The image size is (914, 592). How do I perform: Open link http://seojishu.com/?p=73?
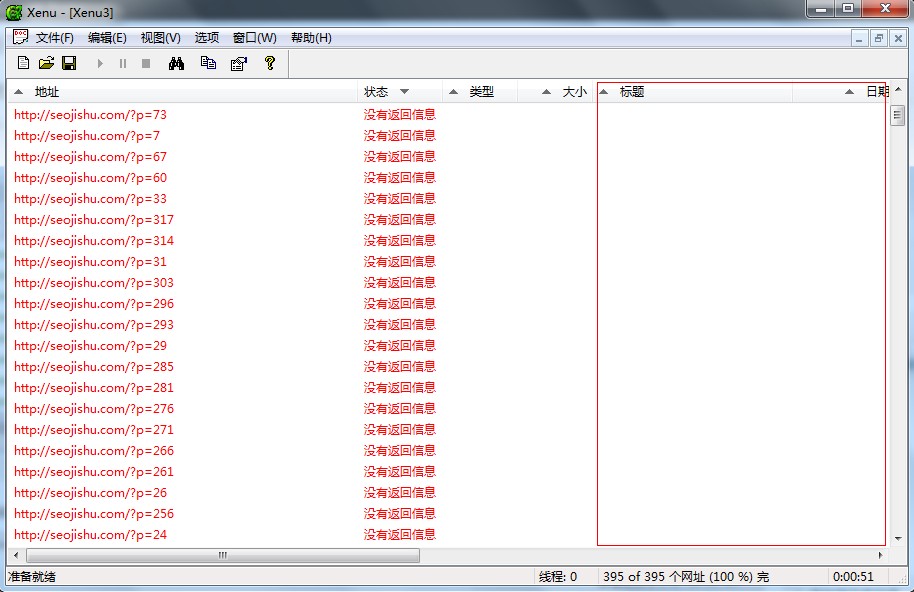[90, 115]
